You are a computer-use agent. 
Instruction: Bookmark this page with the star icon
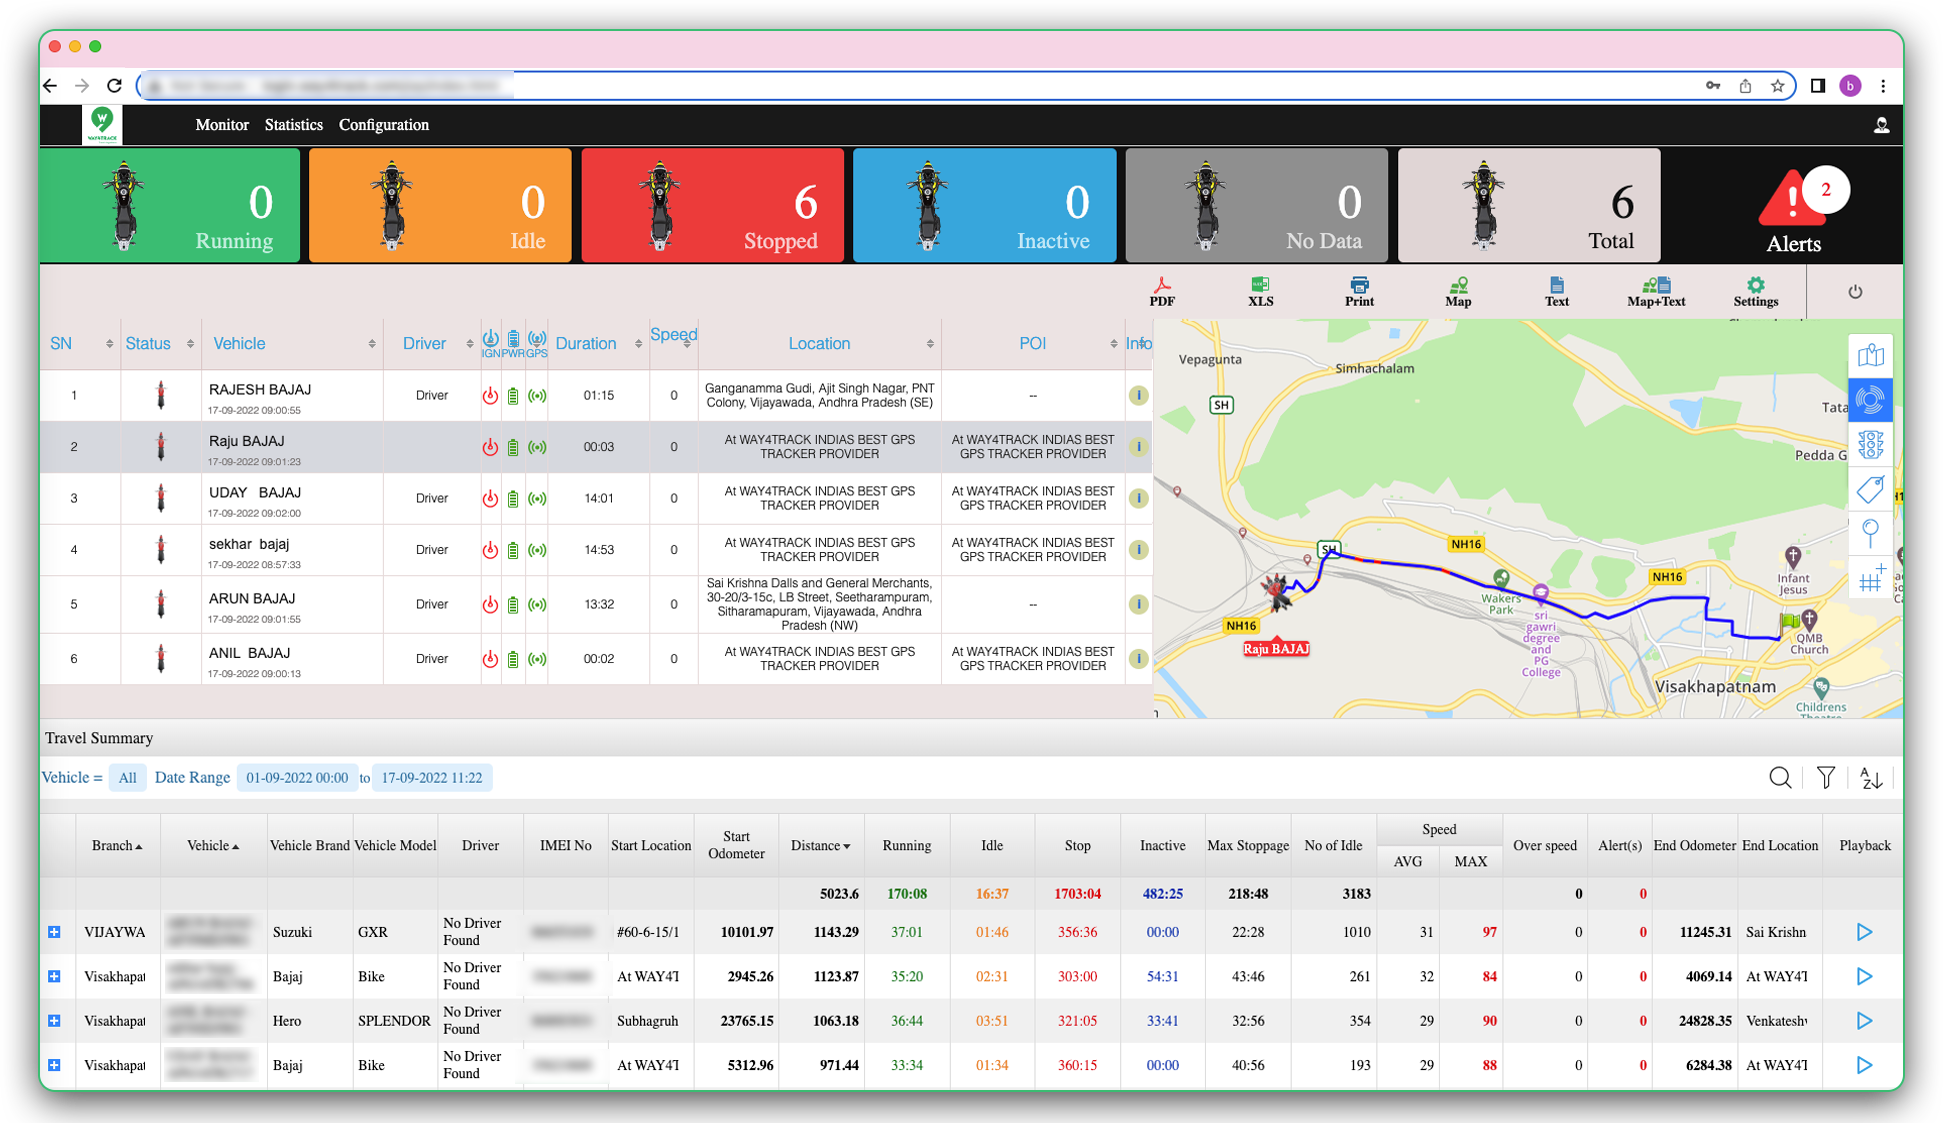tap(1777, 86)
